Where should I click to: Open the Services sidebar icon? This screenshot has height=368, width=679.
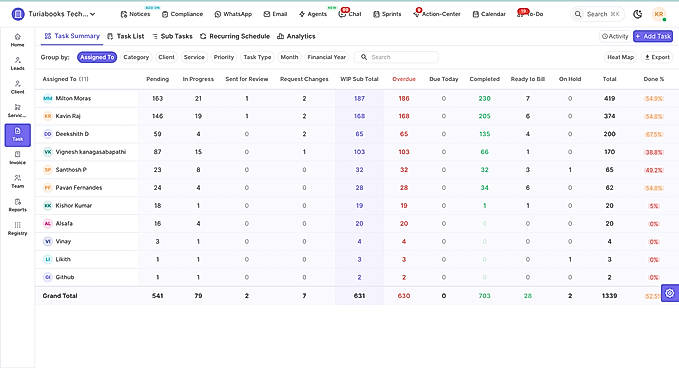[x=17, y=111]
